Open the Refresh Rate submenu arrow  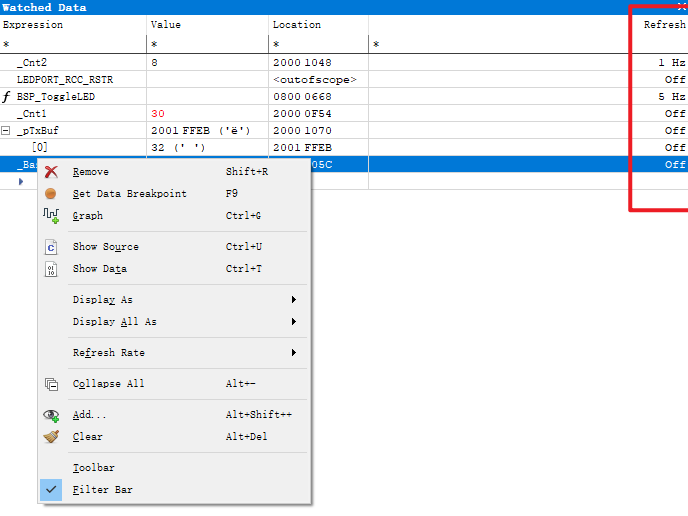[x=294, y=353]
